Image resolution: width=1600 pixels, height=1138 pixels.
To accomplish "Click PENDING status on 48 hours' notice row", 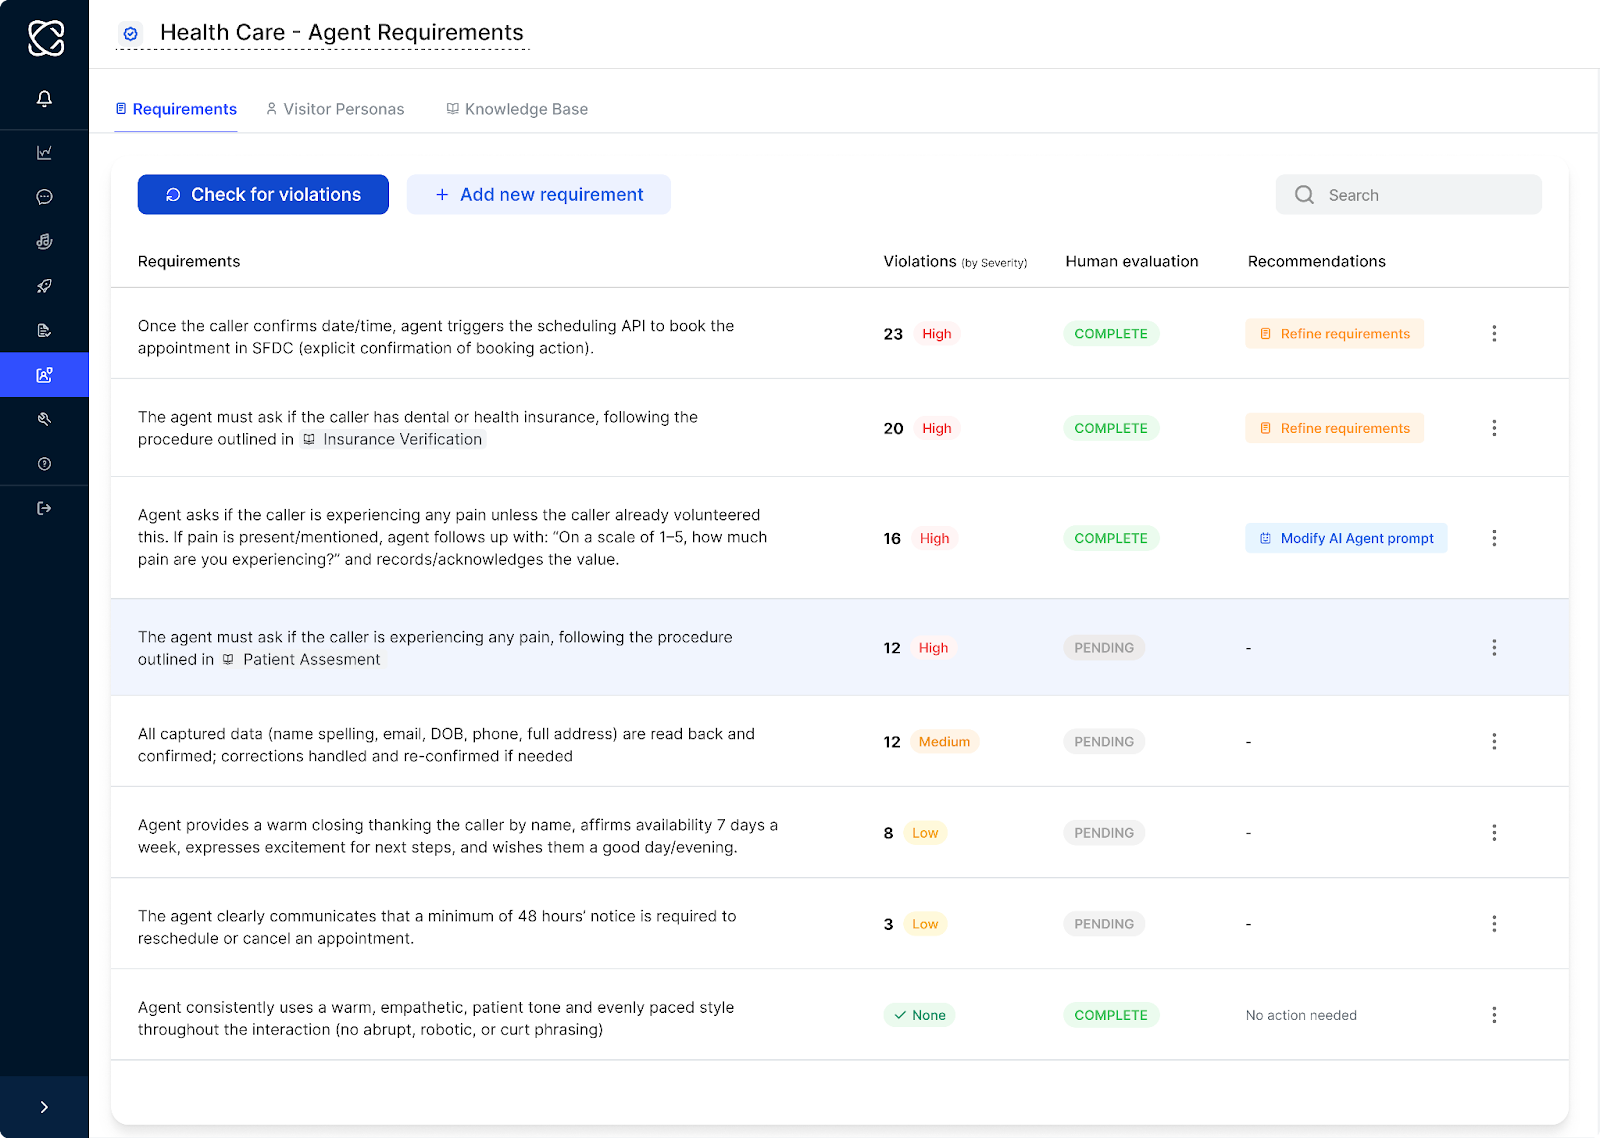I will pyautogui.click(x=1104, y=924).
